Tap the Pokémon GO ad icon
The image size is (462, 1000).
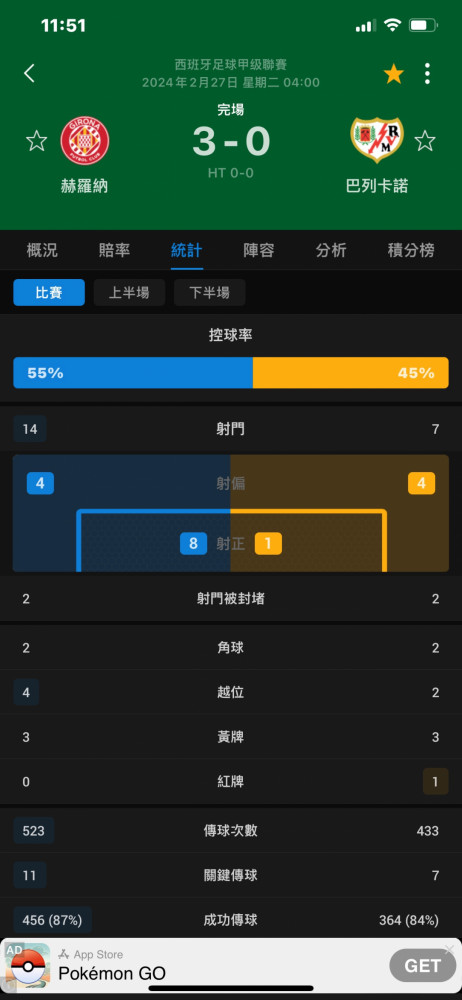[x=28, y=963]
